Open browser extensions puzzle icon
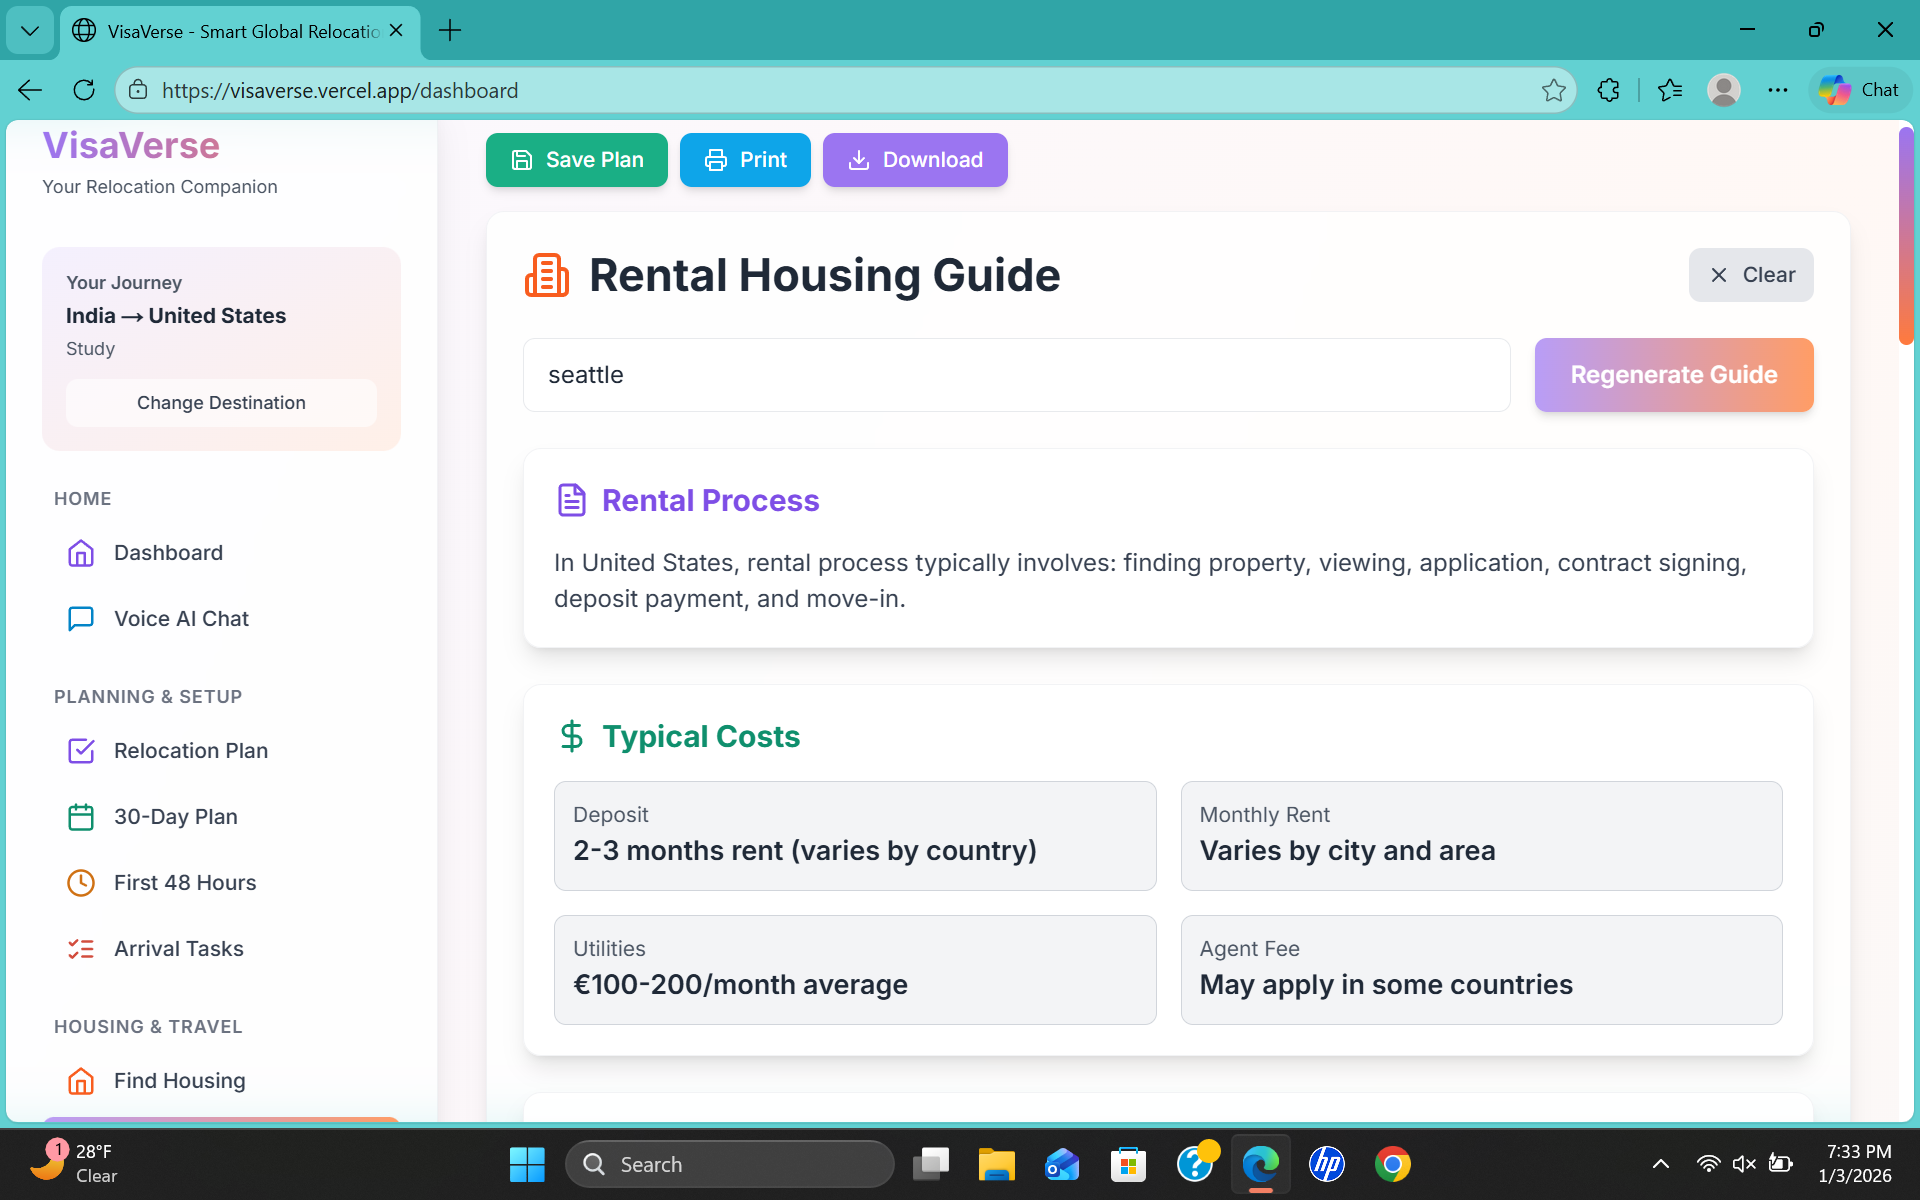 coord(1608,90)
